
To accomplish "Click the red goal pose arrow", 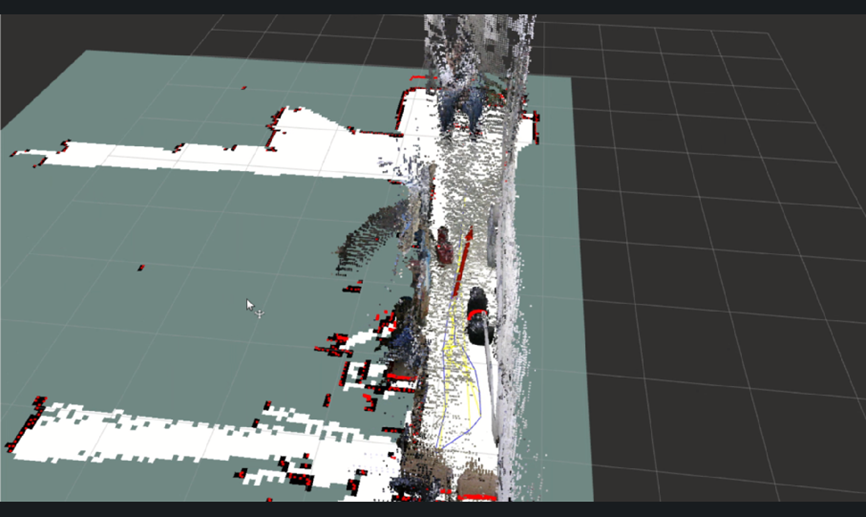I will click(x=463, y=261).
